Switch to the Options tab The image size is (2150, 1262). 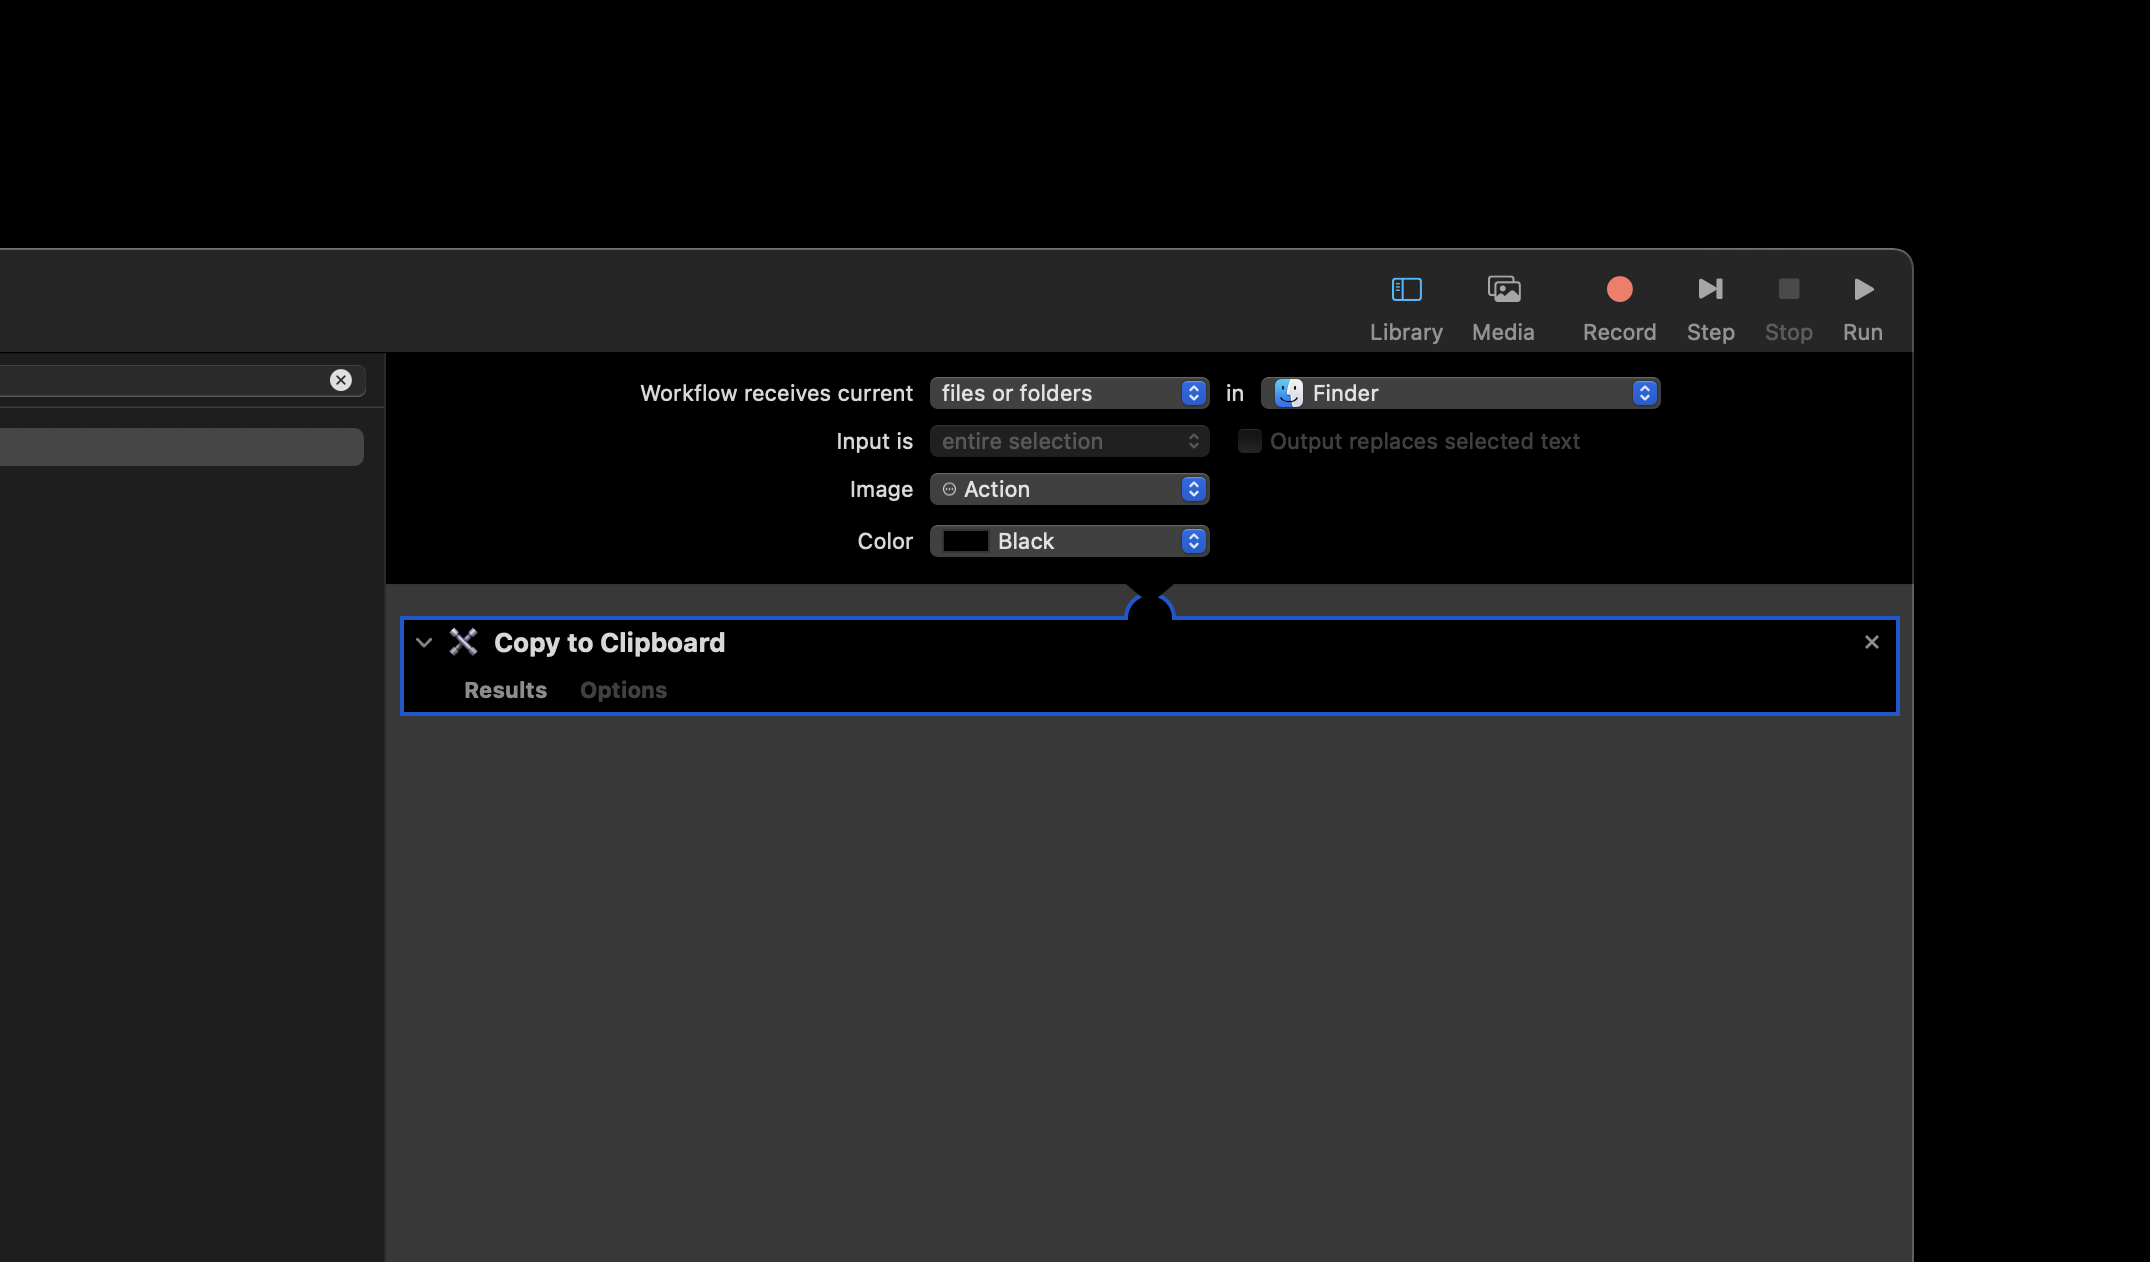pyautogui.click(x=622, y=690)
